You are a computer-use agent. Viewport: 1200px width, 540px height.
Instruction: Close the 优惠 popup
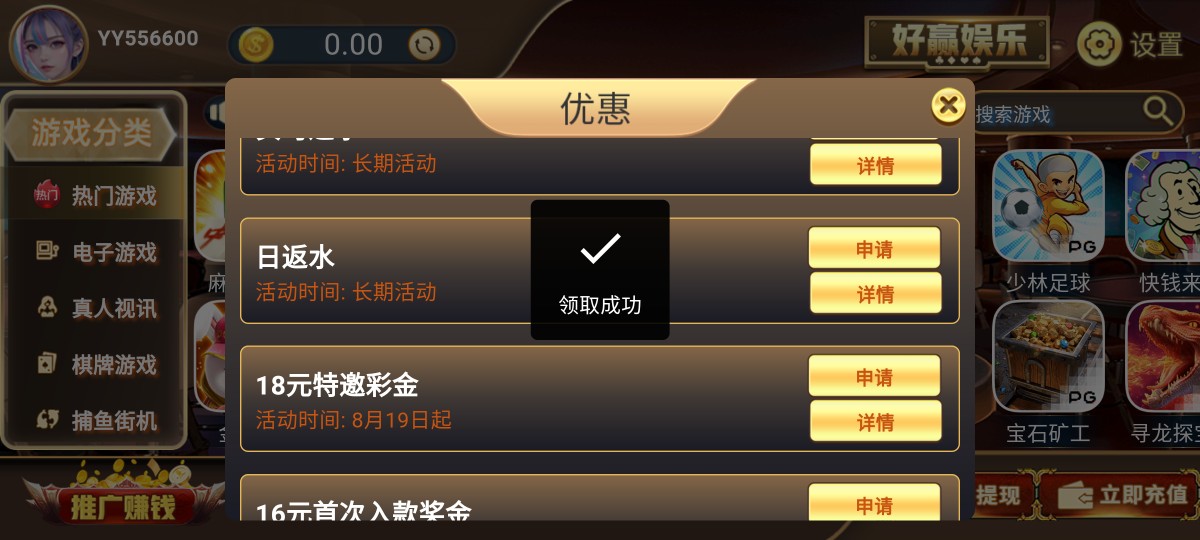947,105
